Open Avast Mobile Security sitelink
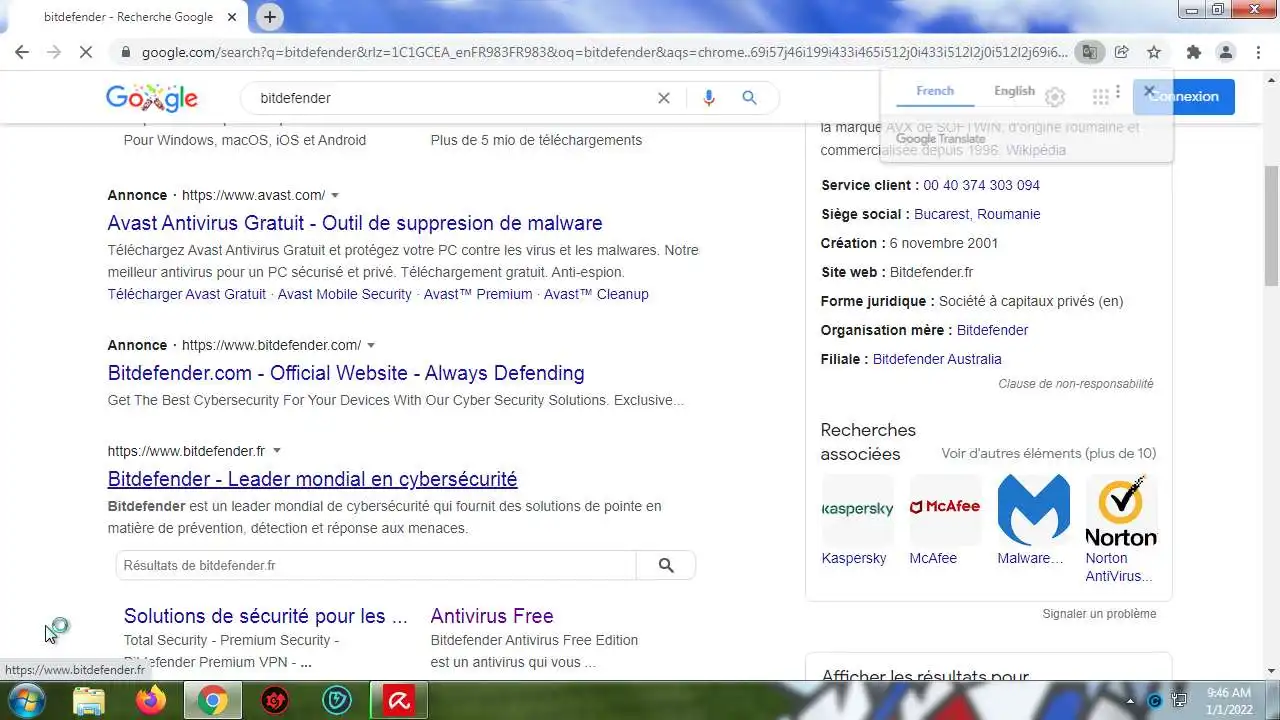 pyautogui.click(x=344, y=294)
